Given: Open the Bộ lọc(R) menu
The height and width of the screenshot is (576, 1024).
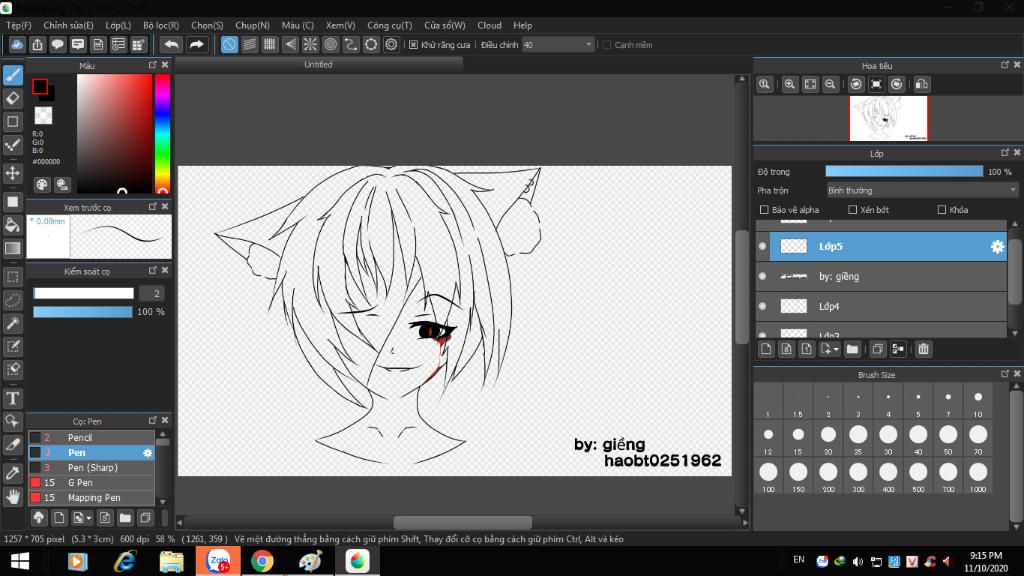Looking at the screenshot, I should pyautogui.click(x=161, y=25).
